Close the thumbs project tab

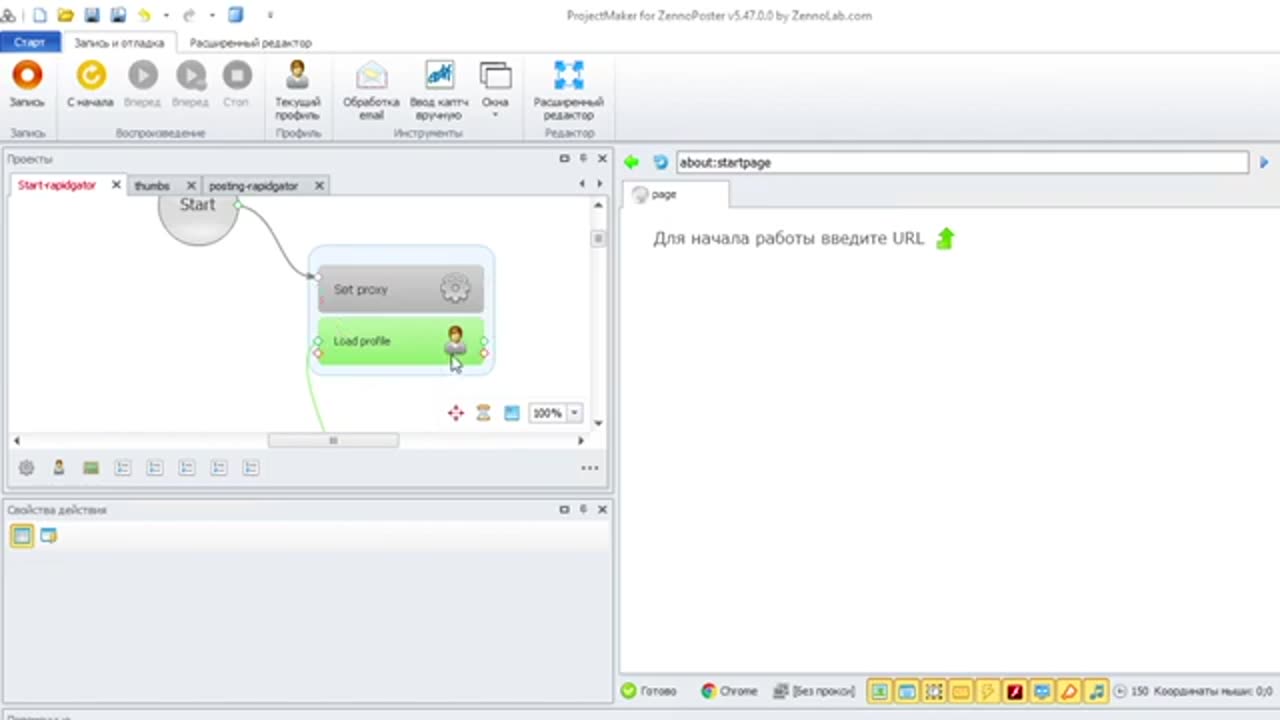coord(191,185)
